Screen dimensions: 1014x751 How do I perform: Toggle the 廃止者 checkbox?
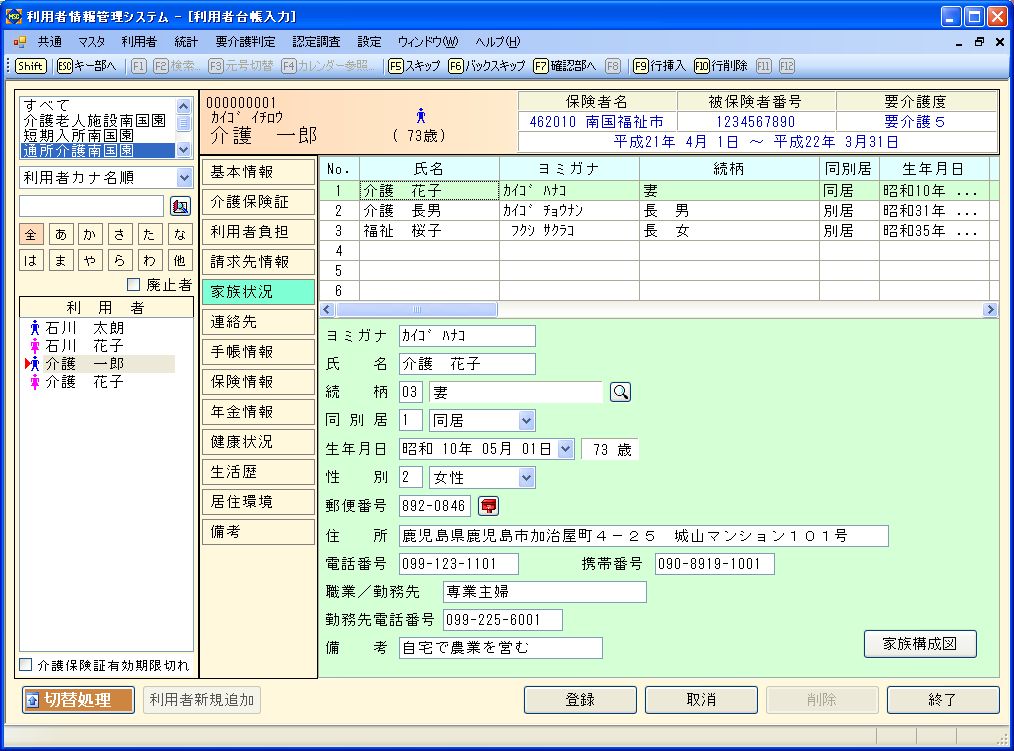coord(134,286)
